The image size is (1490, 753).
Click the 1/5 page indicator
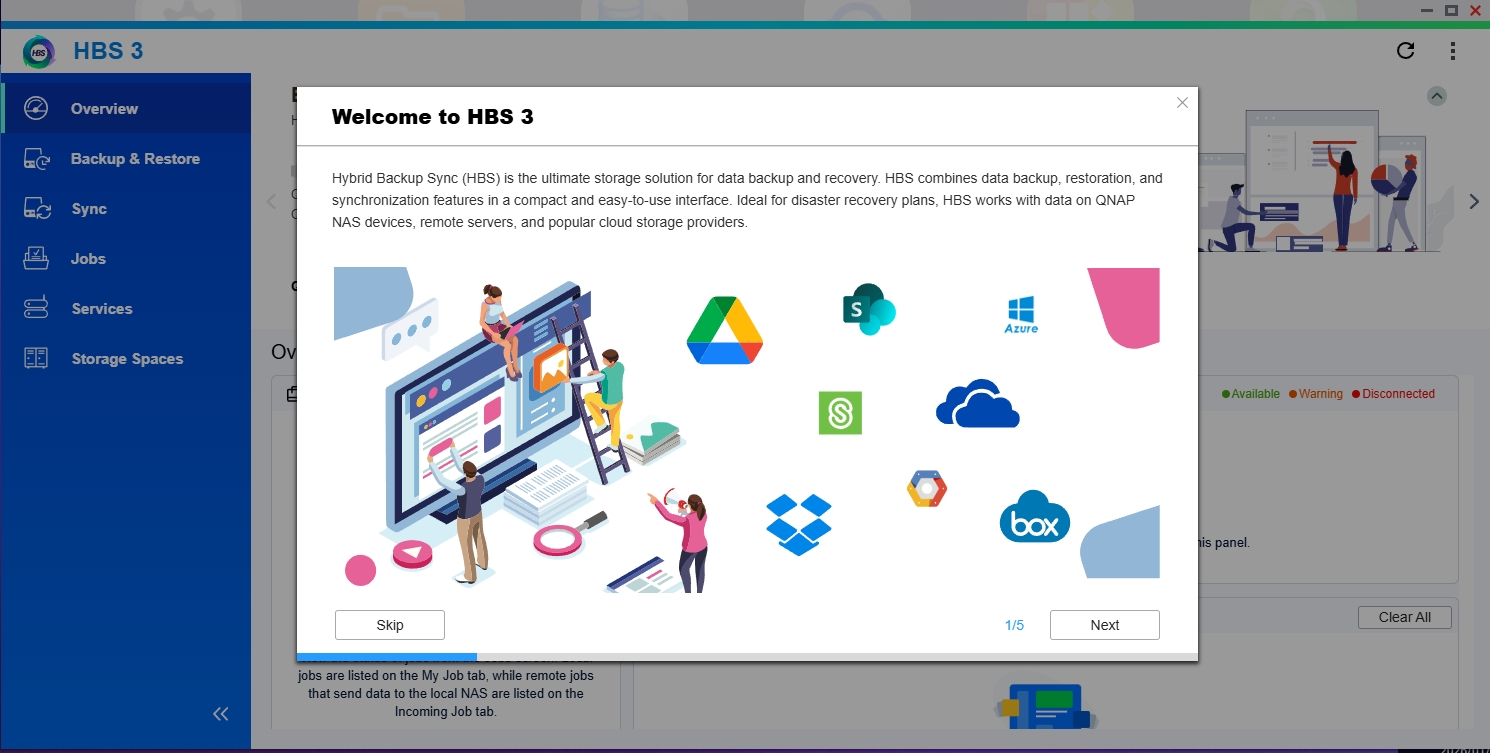[1014, 625]
